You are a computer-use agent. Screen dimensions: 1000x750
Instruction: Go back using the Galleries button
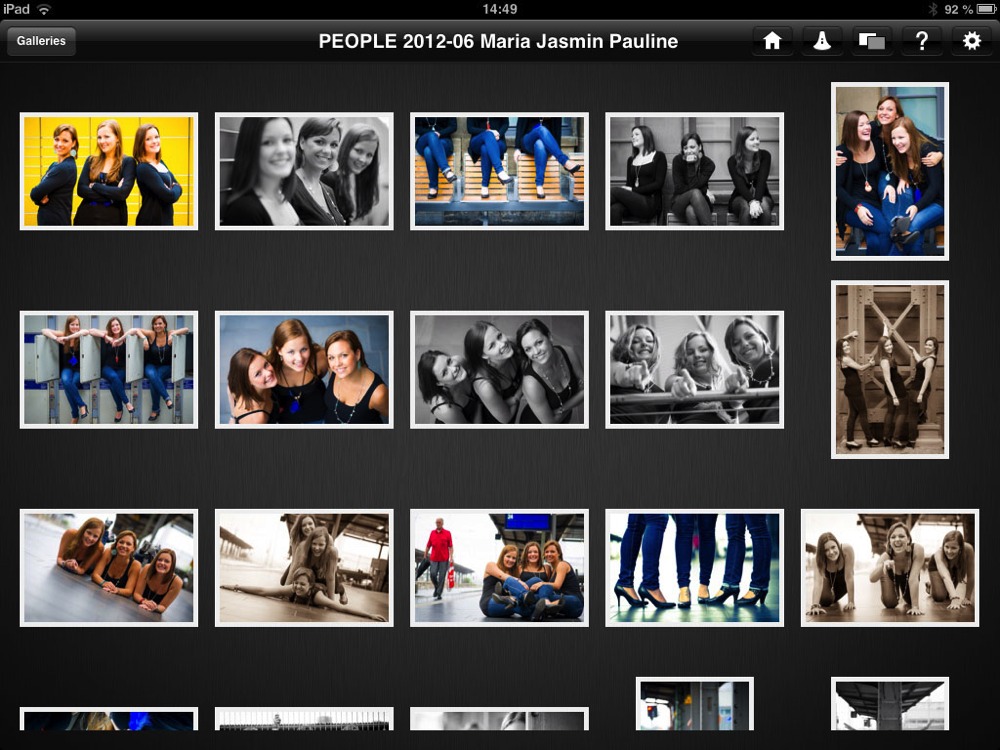41,41
